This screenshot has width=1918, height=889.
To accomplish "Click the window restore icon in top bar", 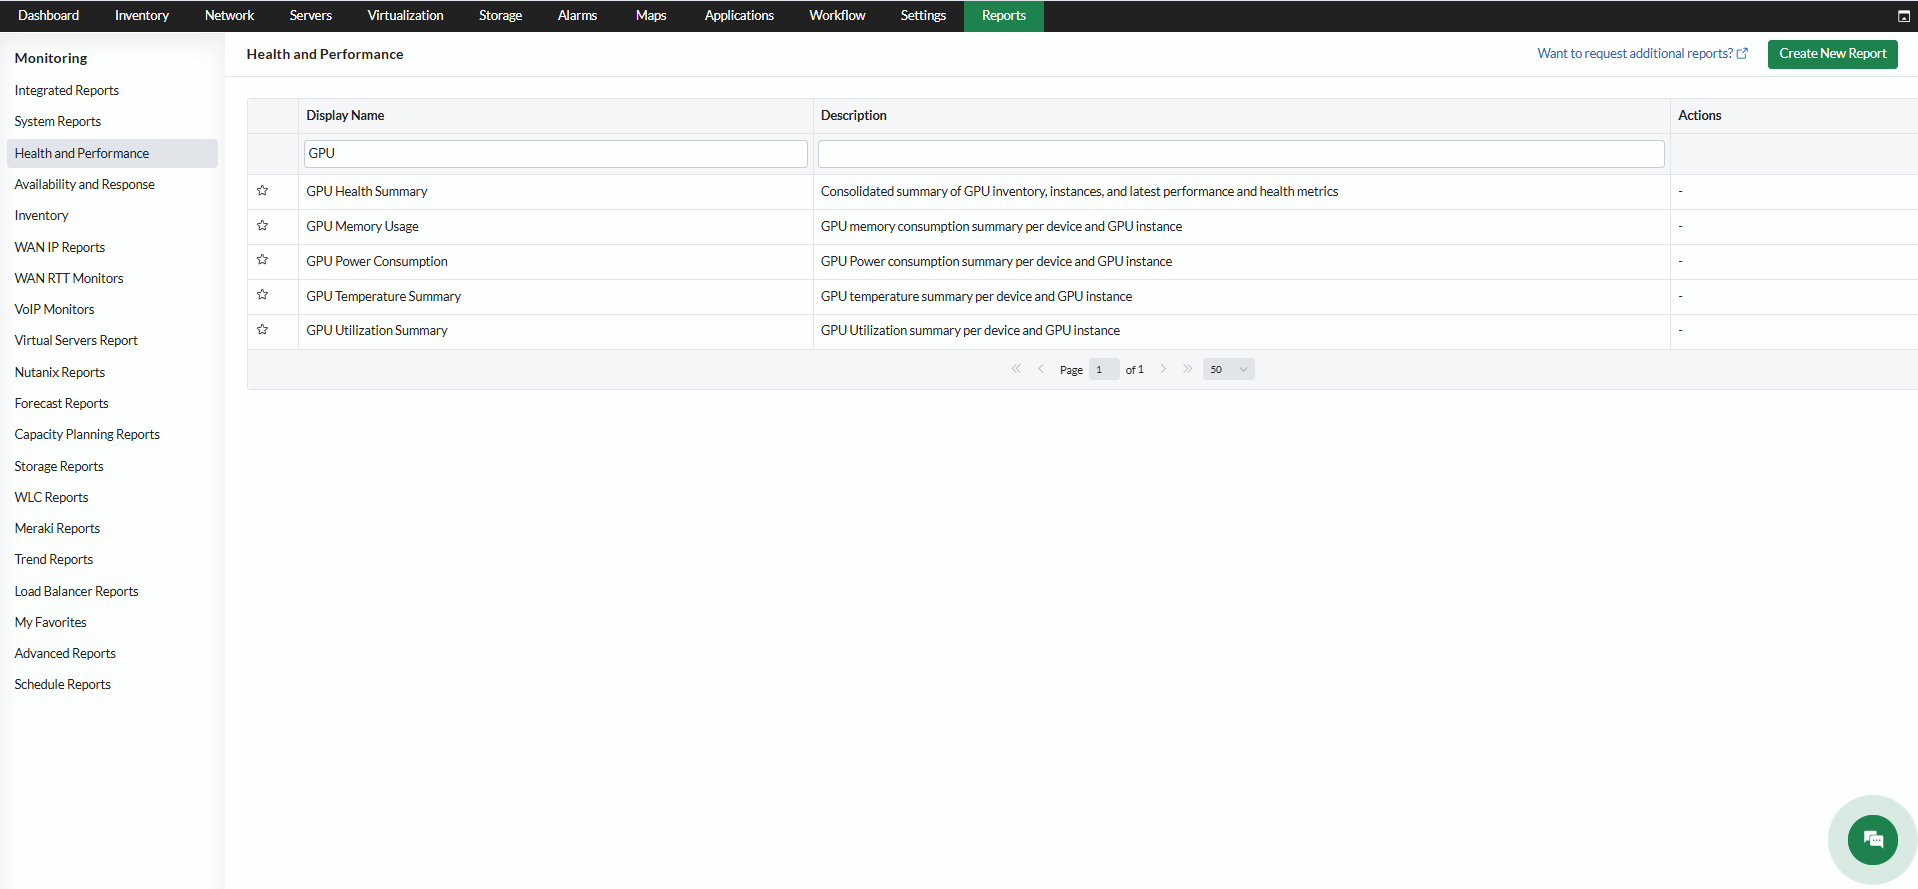I will coord(1904,16).
